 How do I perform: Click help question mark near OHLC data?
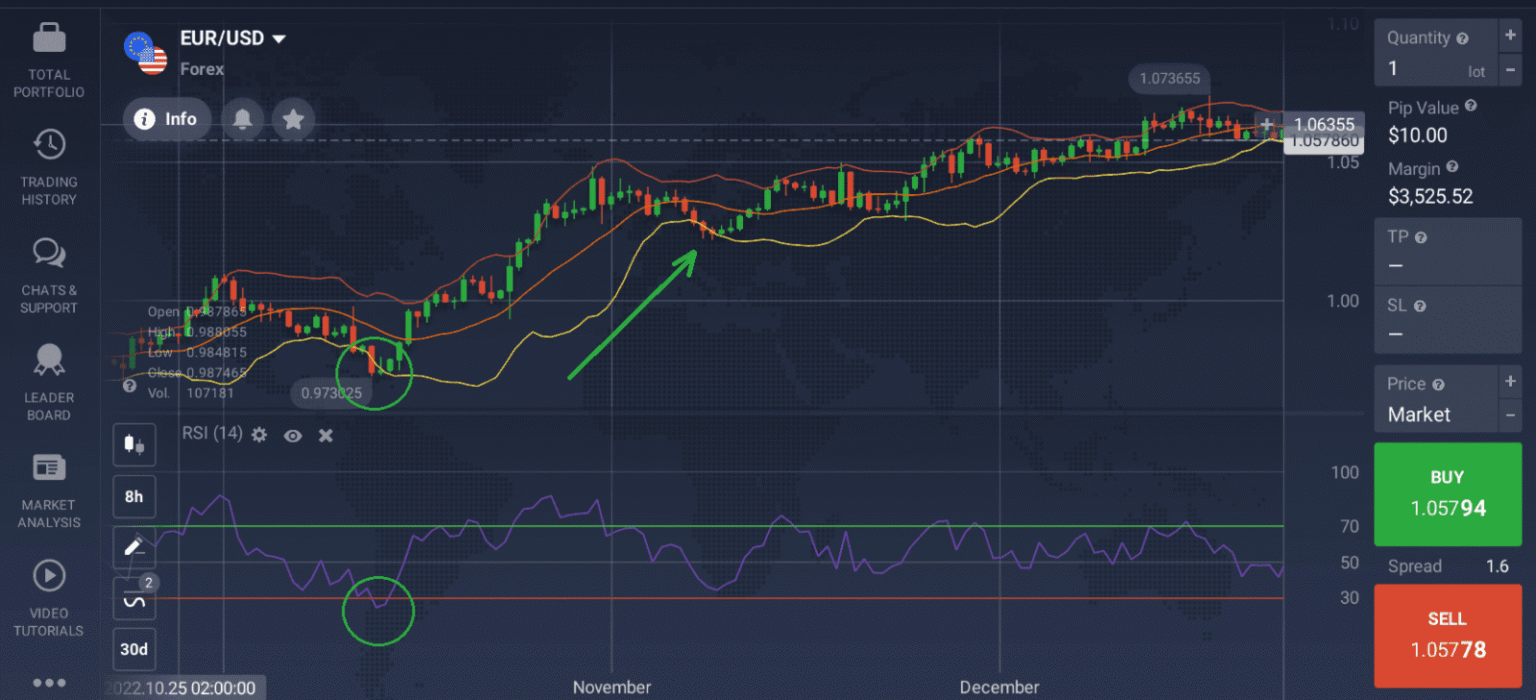(x=129, y=385)
